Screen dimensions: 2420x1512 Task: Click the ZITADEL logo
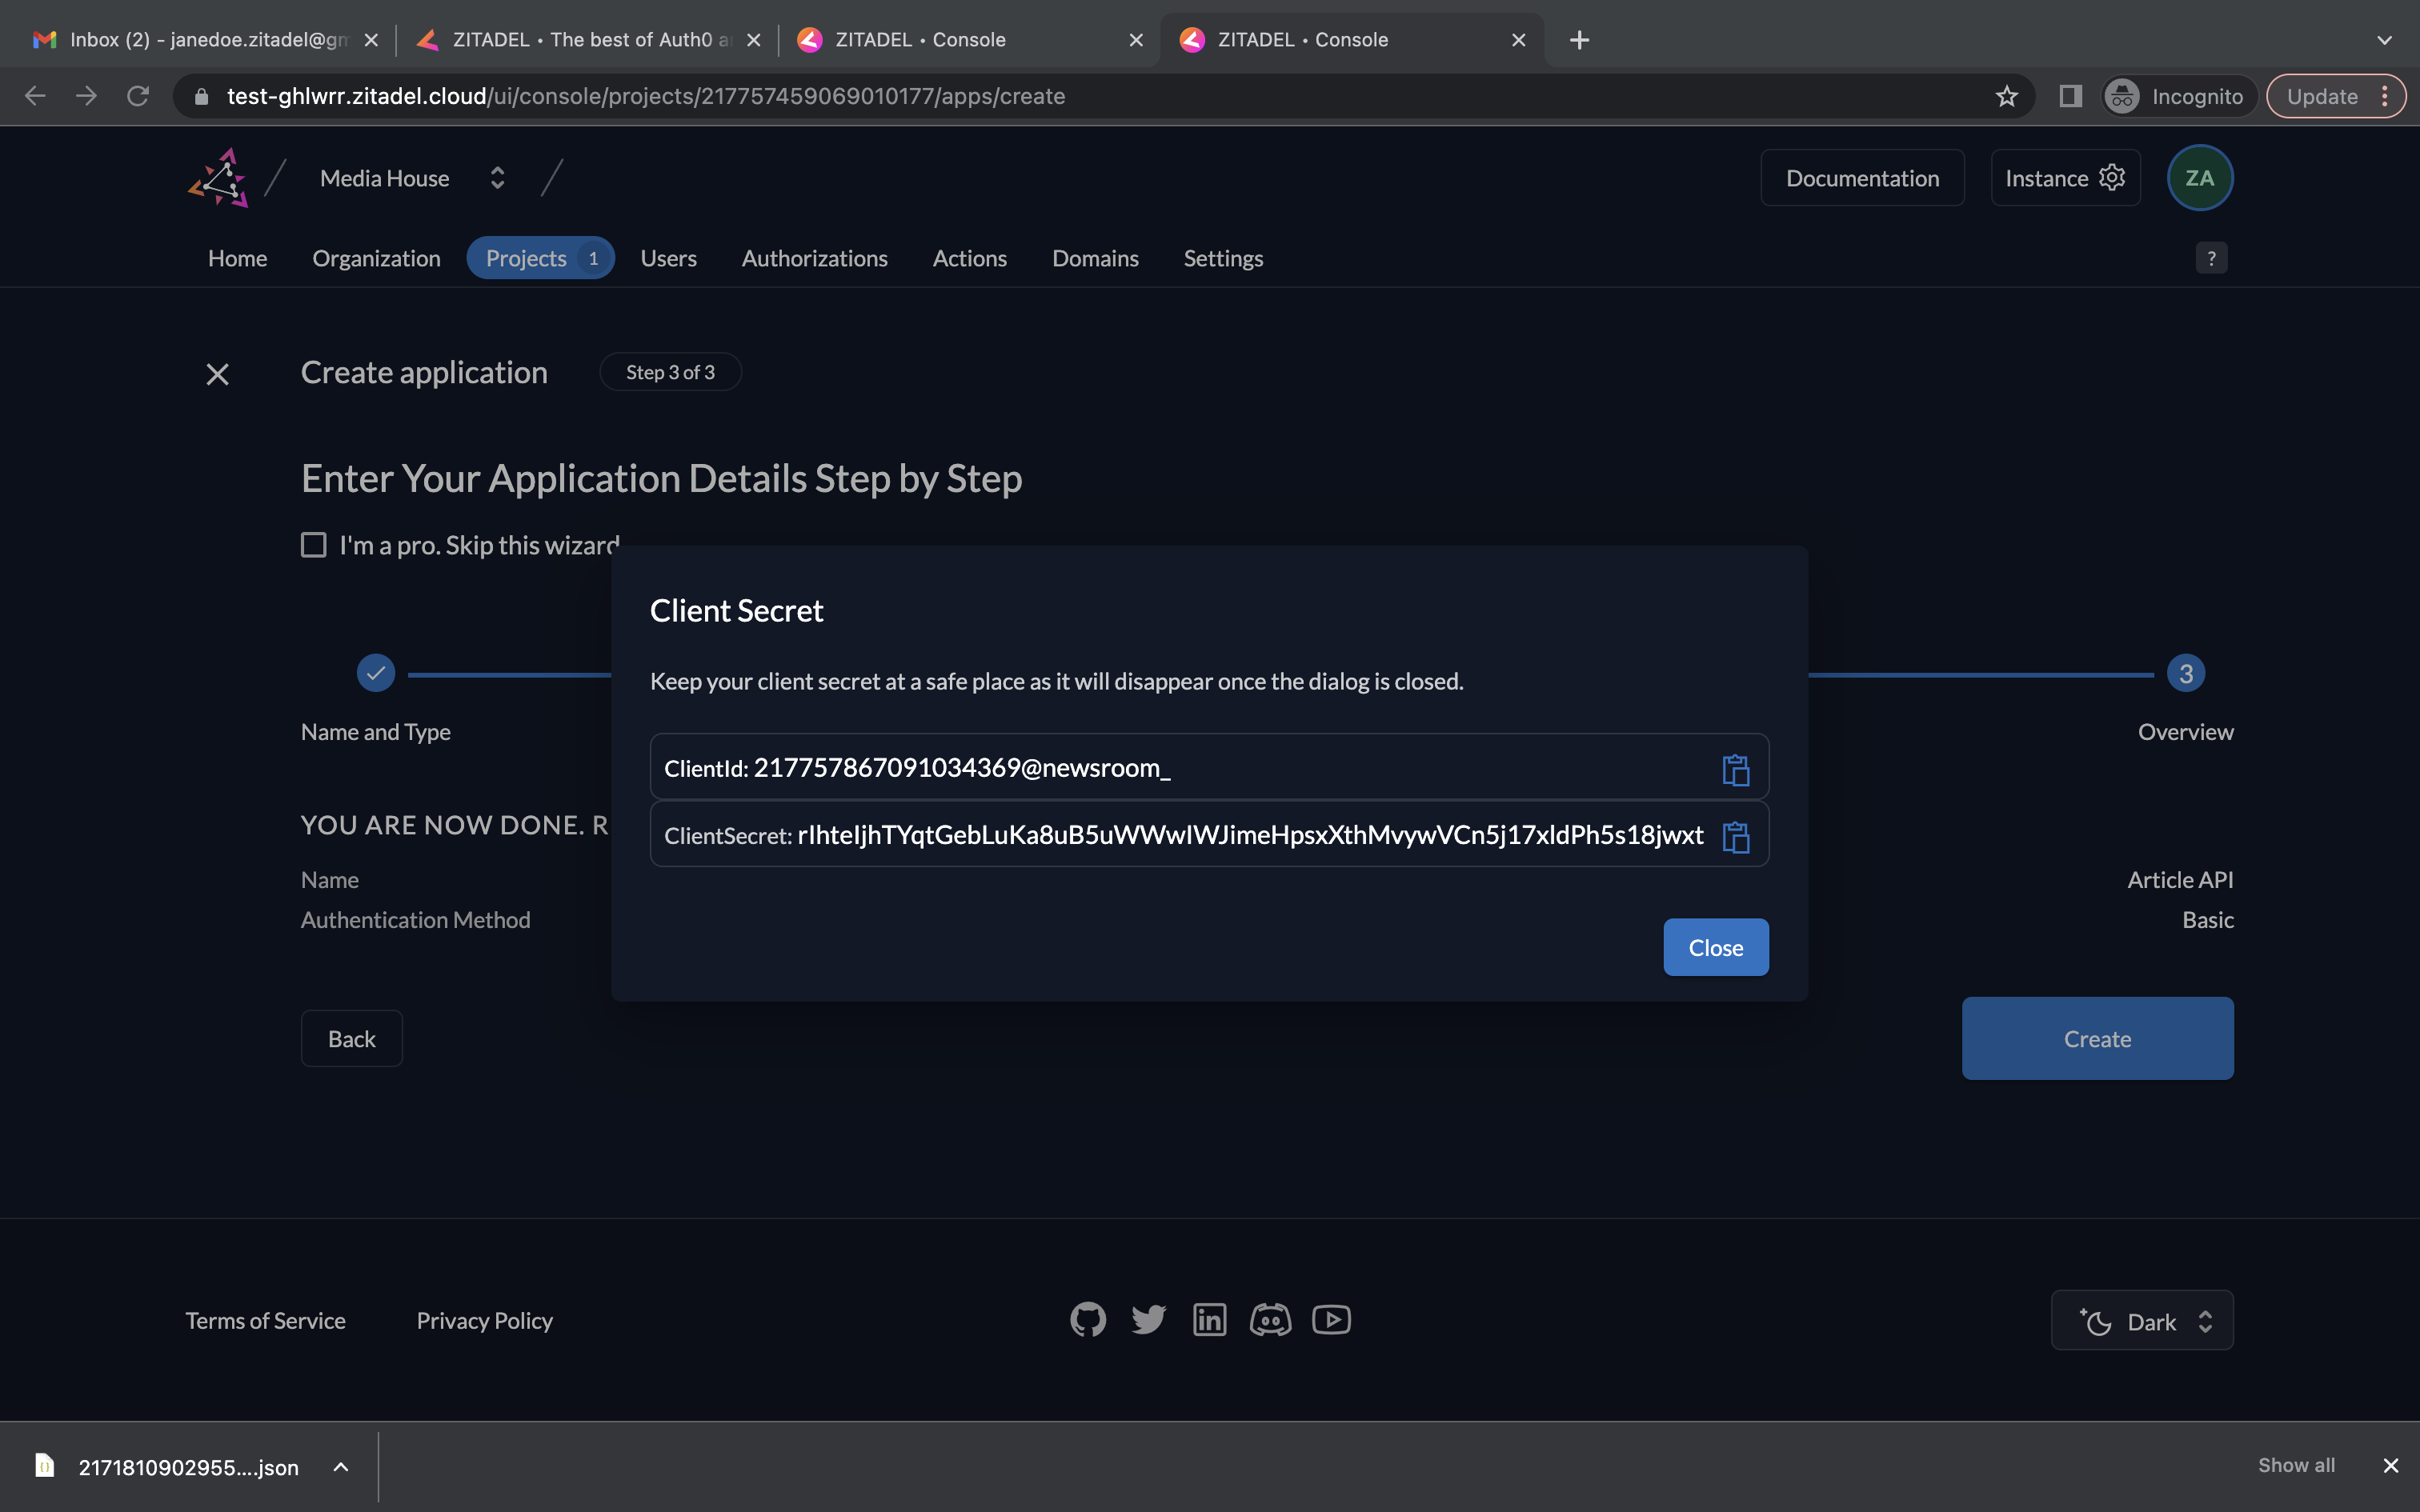[219, 178]
